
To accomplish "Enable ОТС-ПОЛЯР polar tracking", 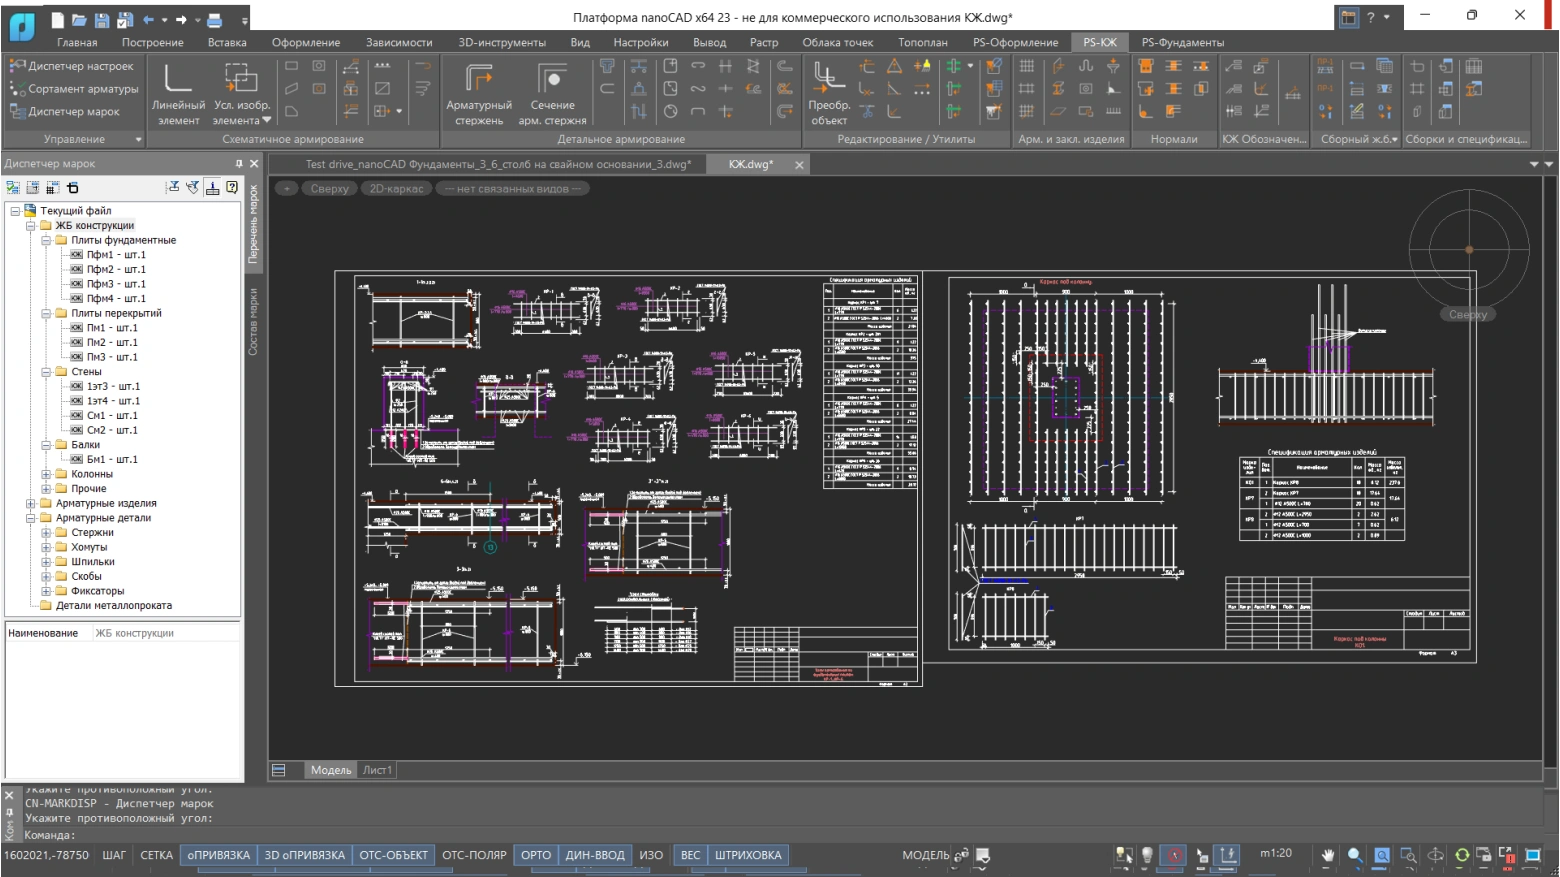I will [x=474, y=855].
